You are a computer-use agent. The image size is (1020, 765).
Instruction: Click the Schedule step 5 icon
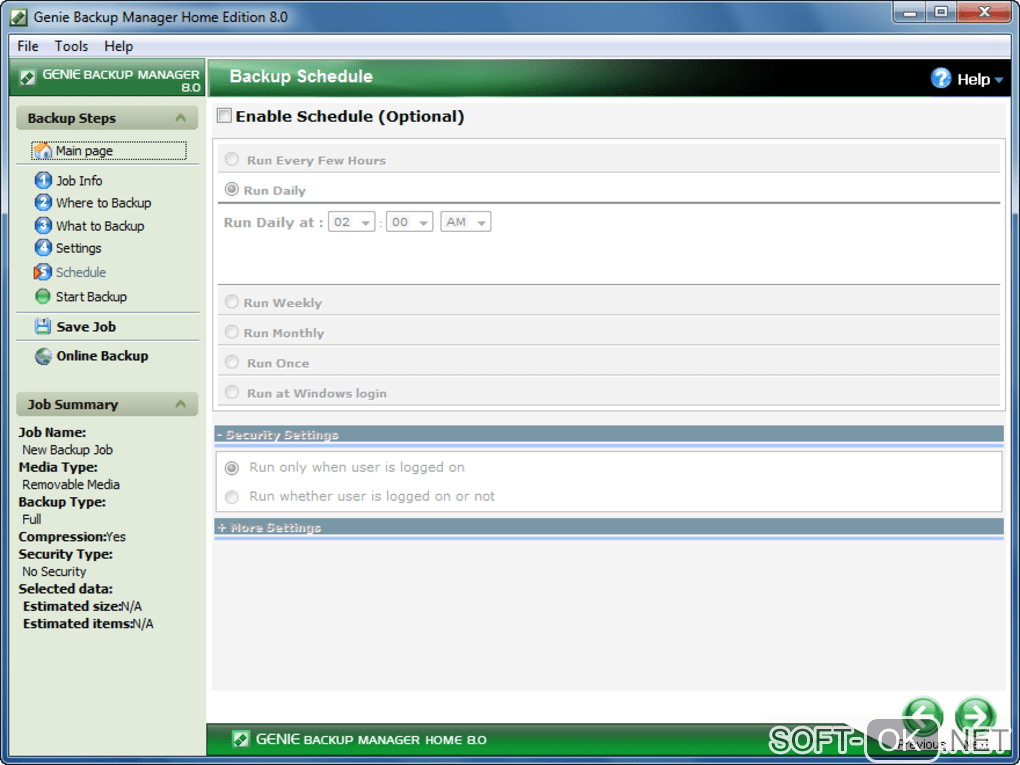(42, 272)
